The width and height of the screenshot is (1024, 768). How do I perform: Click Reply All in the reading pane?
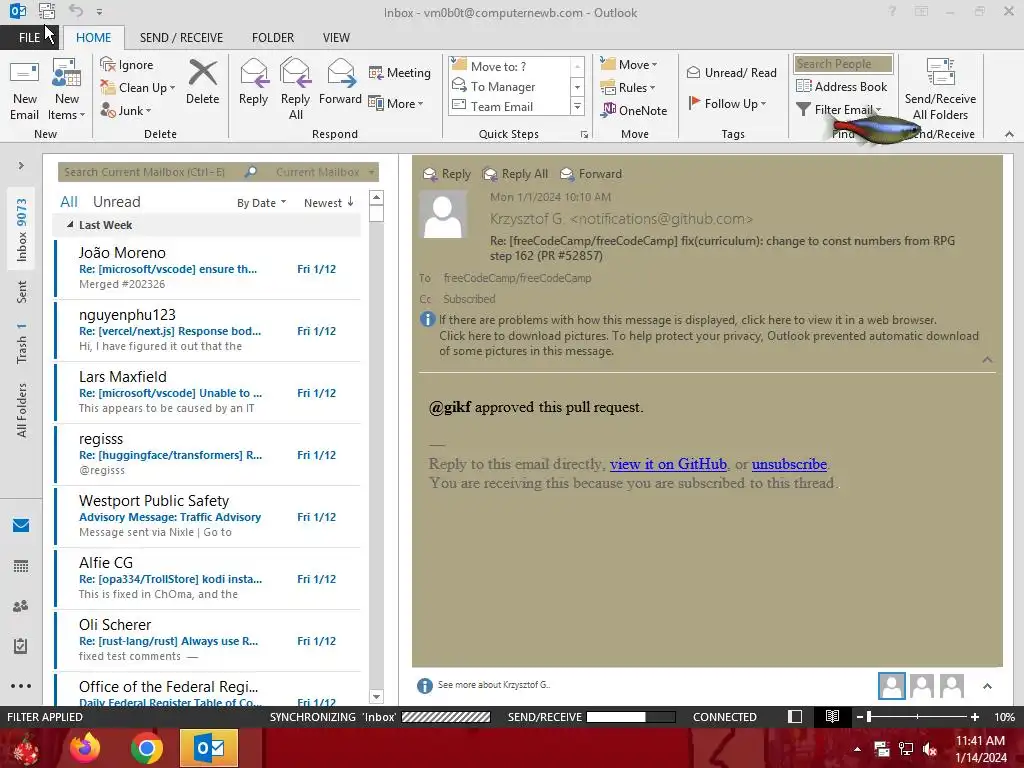pyautogui.click(x=515, y=174)
